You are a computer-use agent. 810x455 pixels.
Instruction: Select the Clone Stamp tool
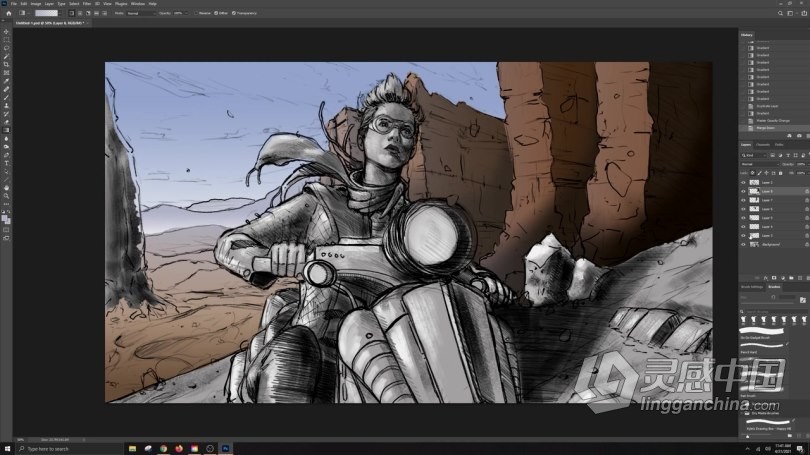[6, 105]
